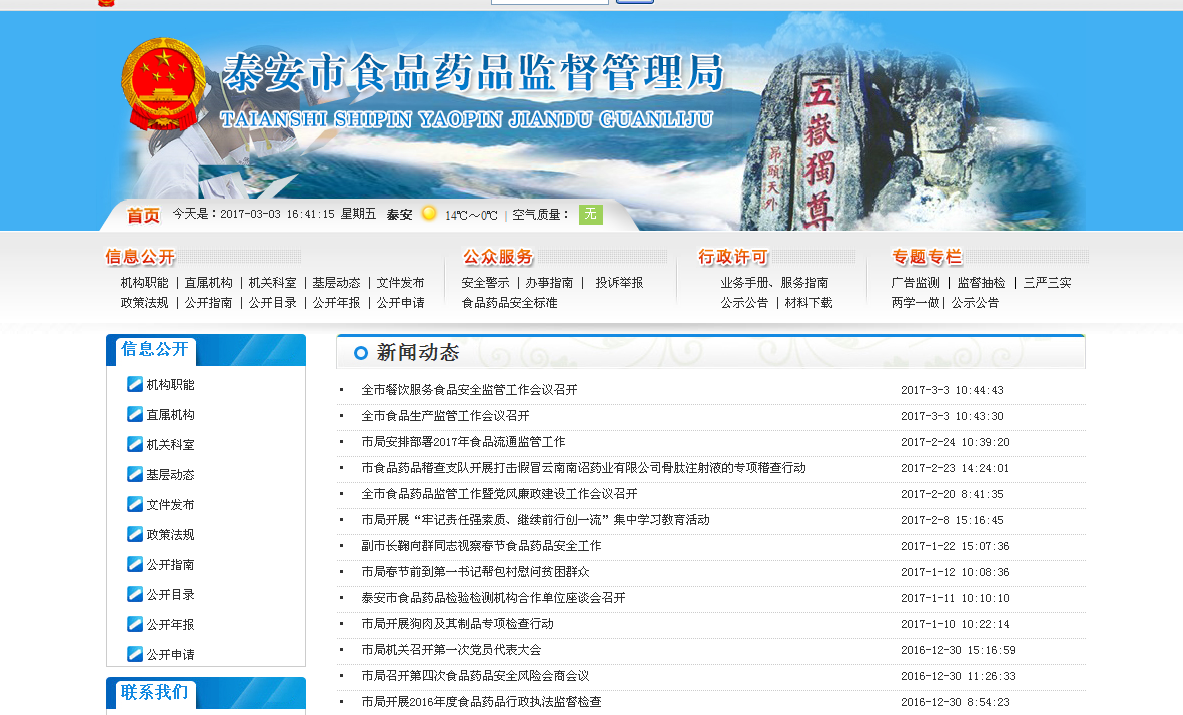Click the national emblem logo in the banner
The height and width of the screenshot is (715, 1183).
(163, 84)
